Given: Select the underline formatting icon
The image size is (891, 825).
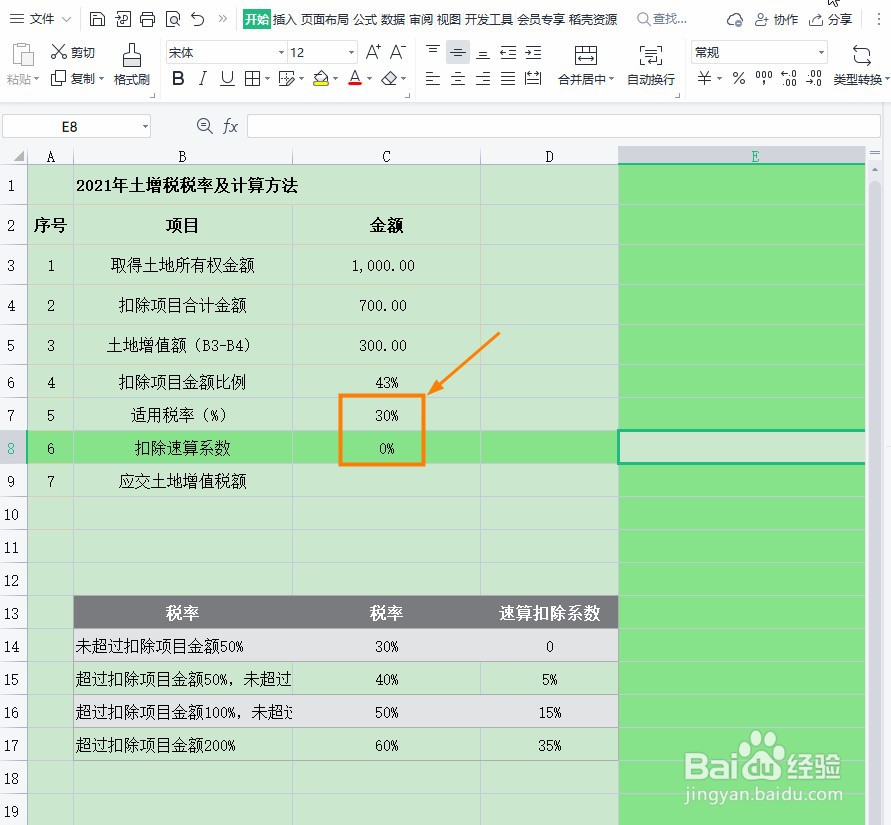Looking at the screenshot, I should (227, 78).
